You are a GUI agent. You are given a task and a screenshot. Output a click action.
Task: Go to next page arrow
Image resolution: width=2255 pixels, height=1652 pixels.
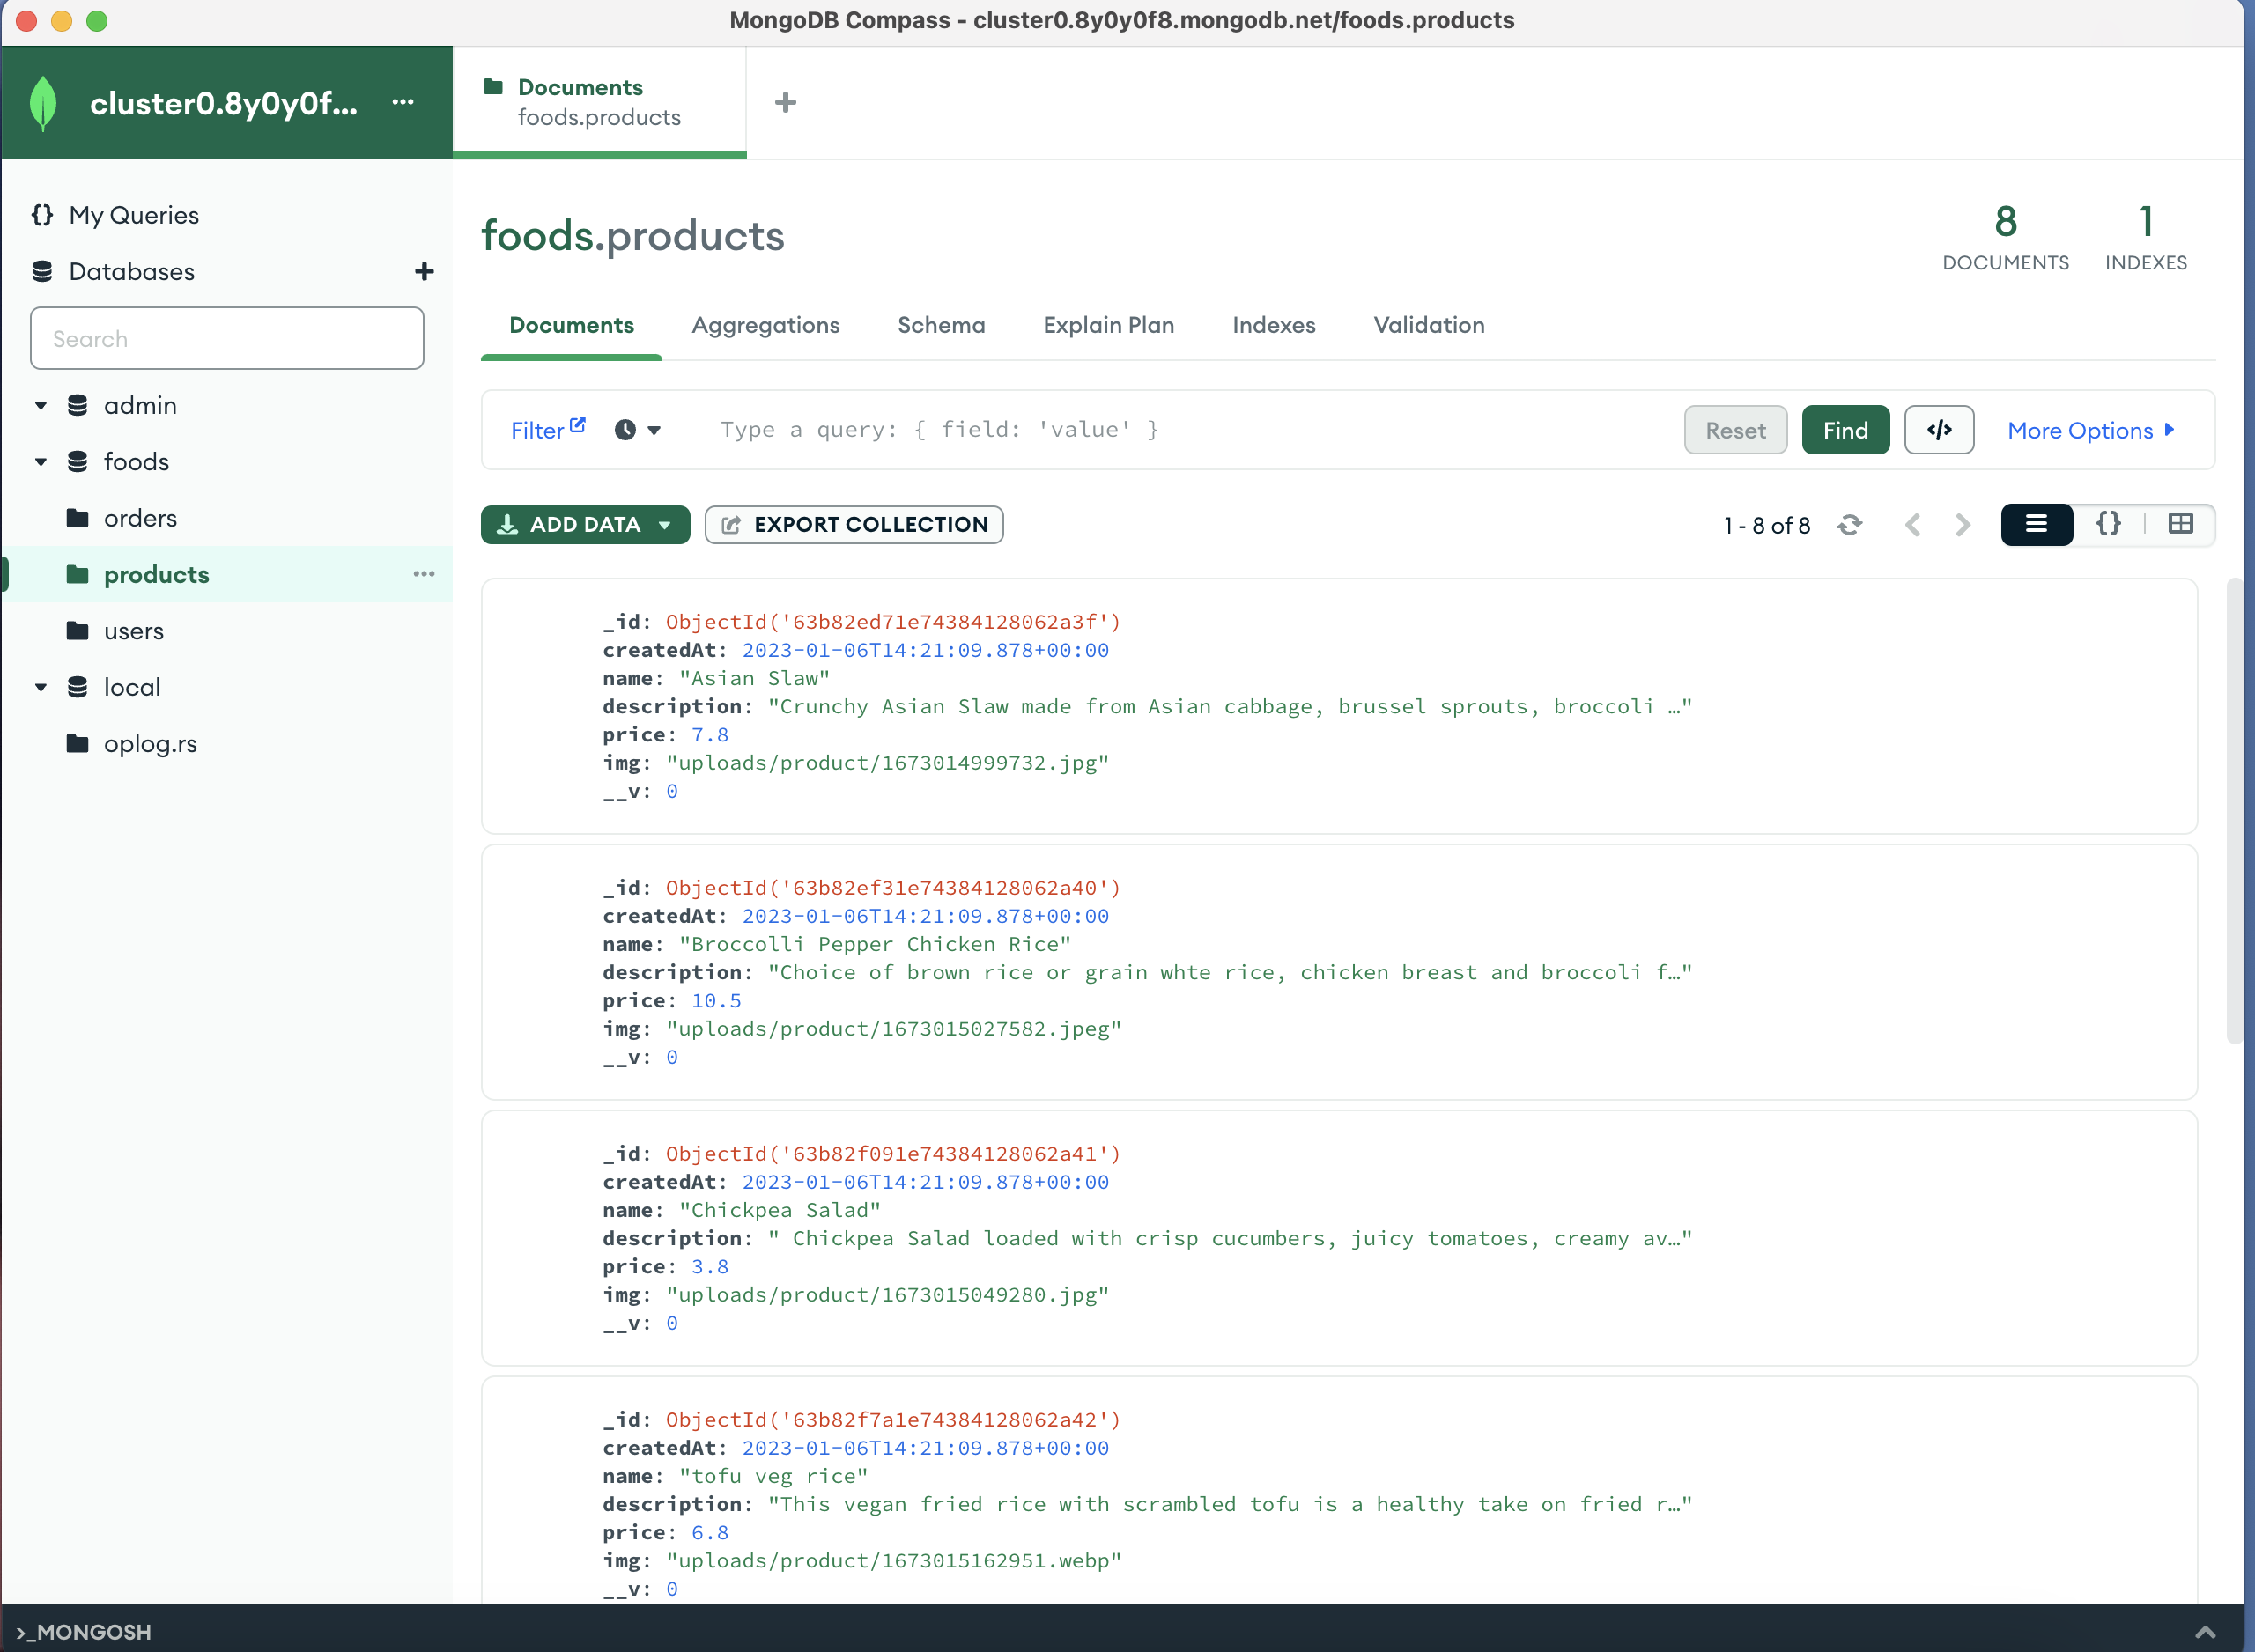coord(1962,525)
